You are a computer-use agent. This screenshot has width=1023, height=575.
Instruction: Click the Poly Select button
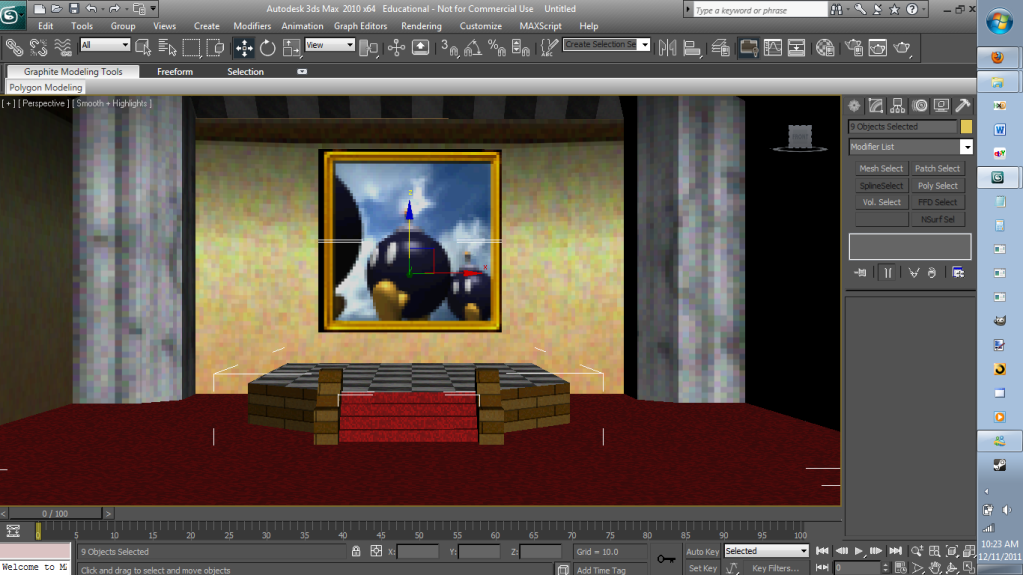click(938, 185)
